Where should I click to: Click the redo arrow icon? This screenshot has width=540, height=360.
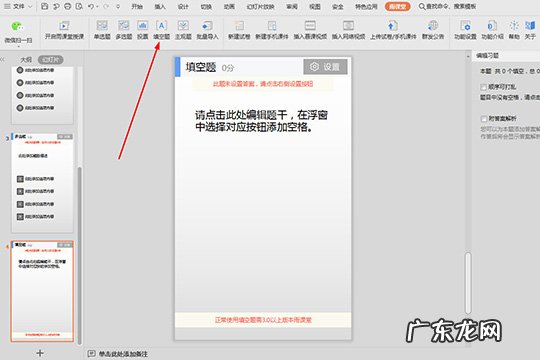coord(106,6)
